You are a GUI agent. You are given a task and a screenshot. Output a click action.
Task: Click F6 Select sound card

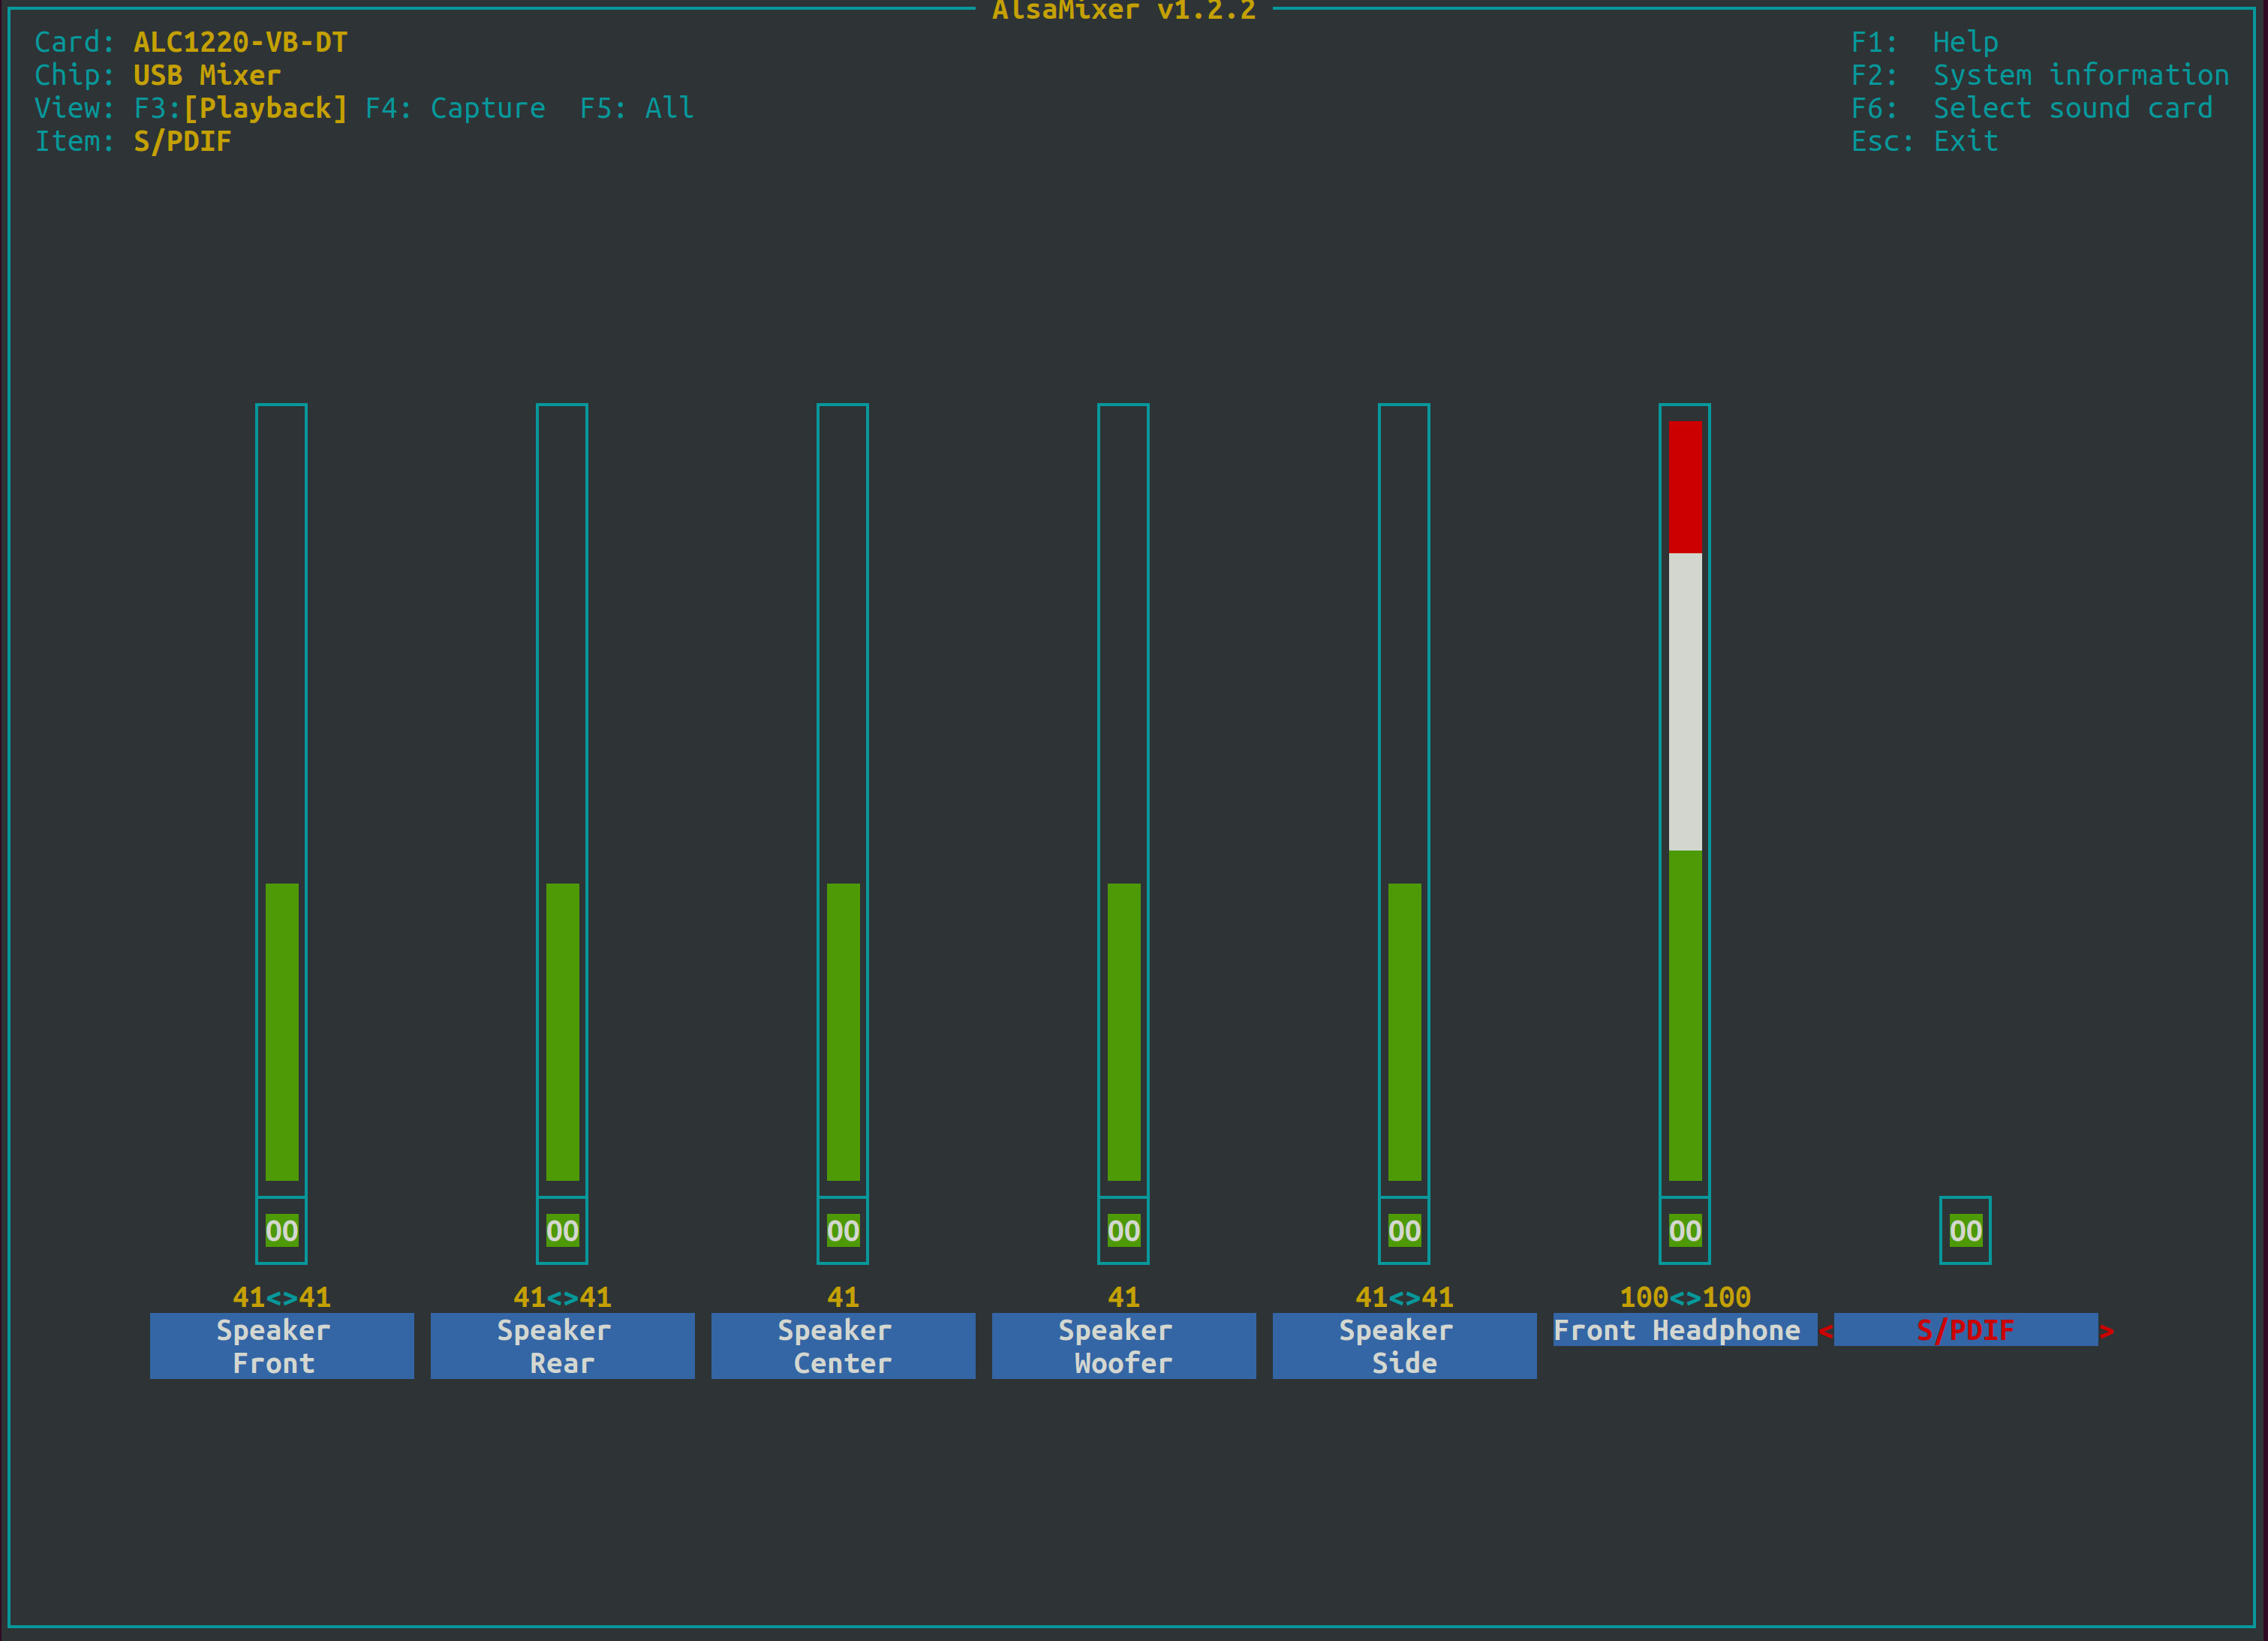[x=2031, y=108]
